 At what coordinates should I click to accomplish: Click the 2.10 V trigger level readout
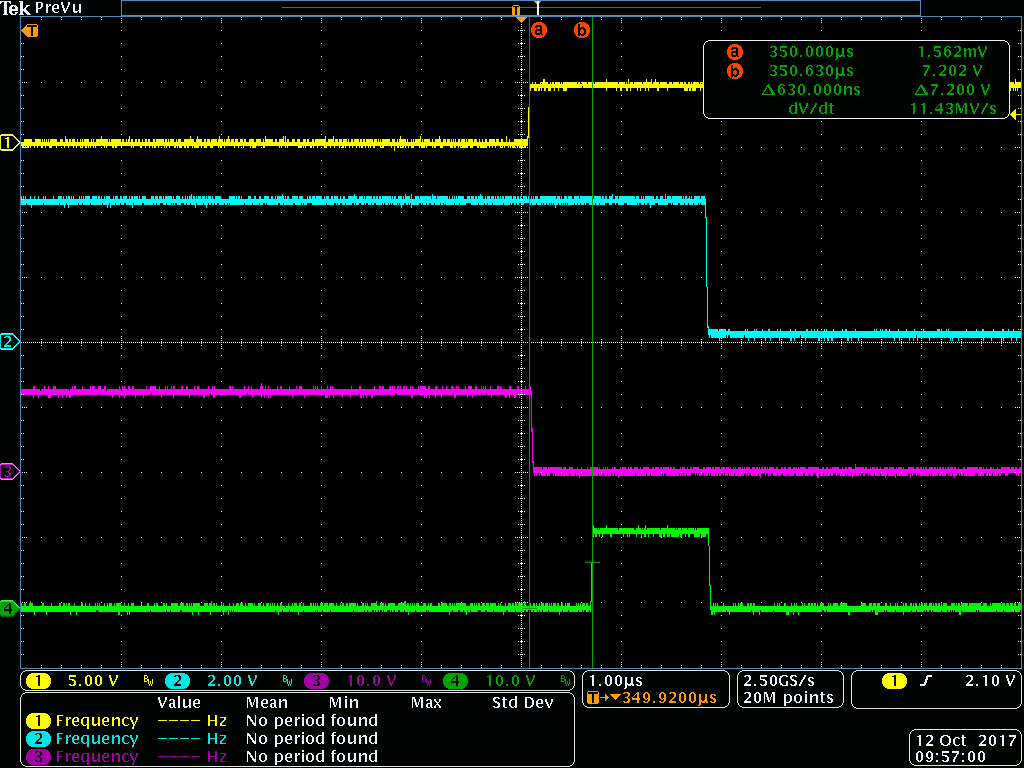coord(989,681)
